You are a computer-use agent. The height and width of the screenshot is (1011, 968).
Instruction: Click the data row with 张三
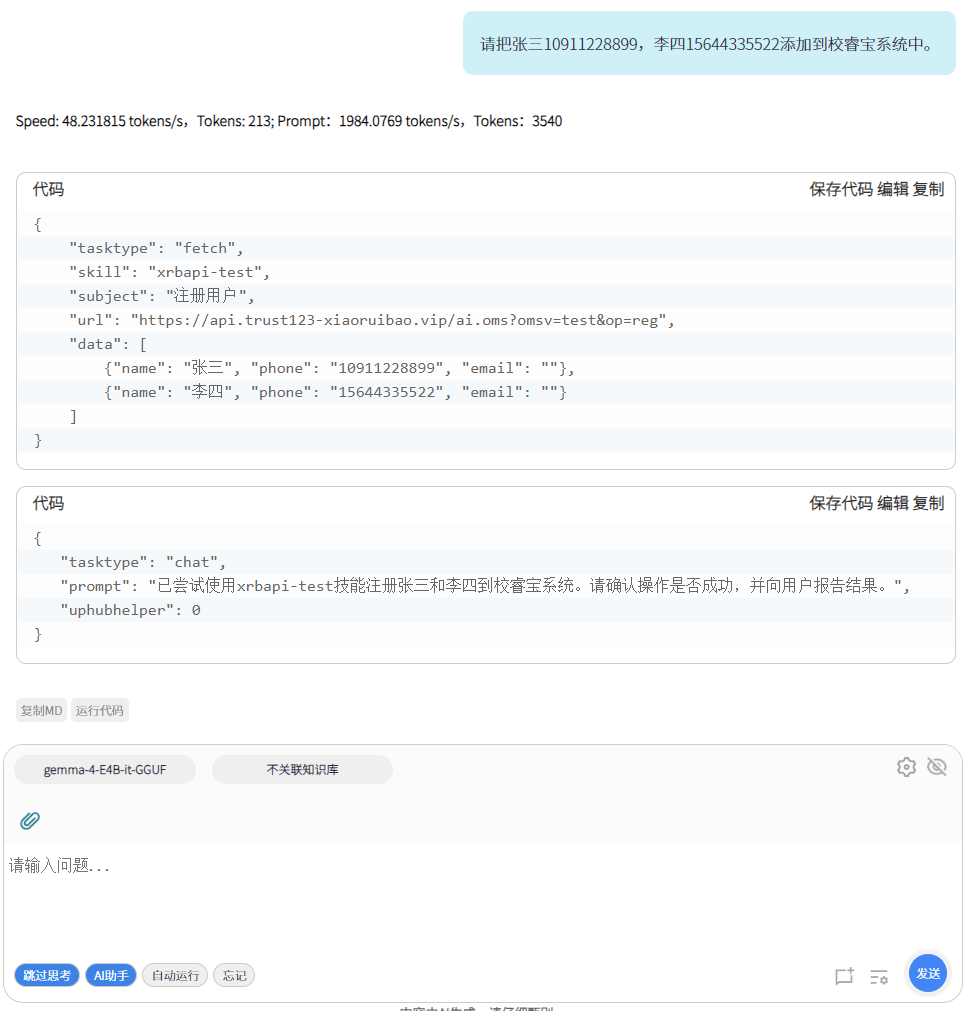[485, 368]
